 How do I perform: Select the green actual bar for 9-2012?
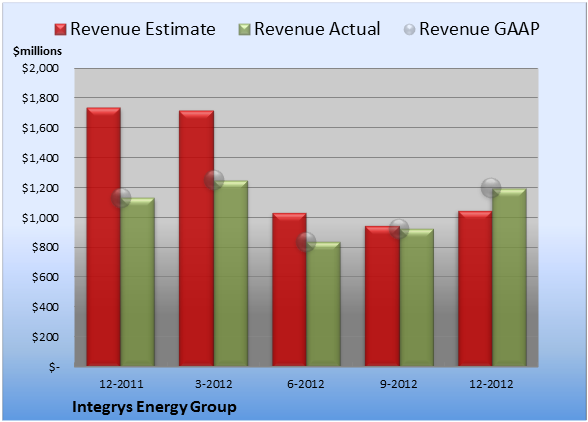pos(416,297)
